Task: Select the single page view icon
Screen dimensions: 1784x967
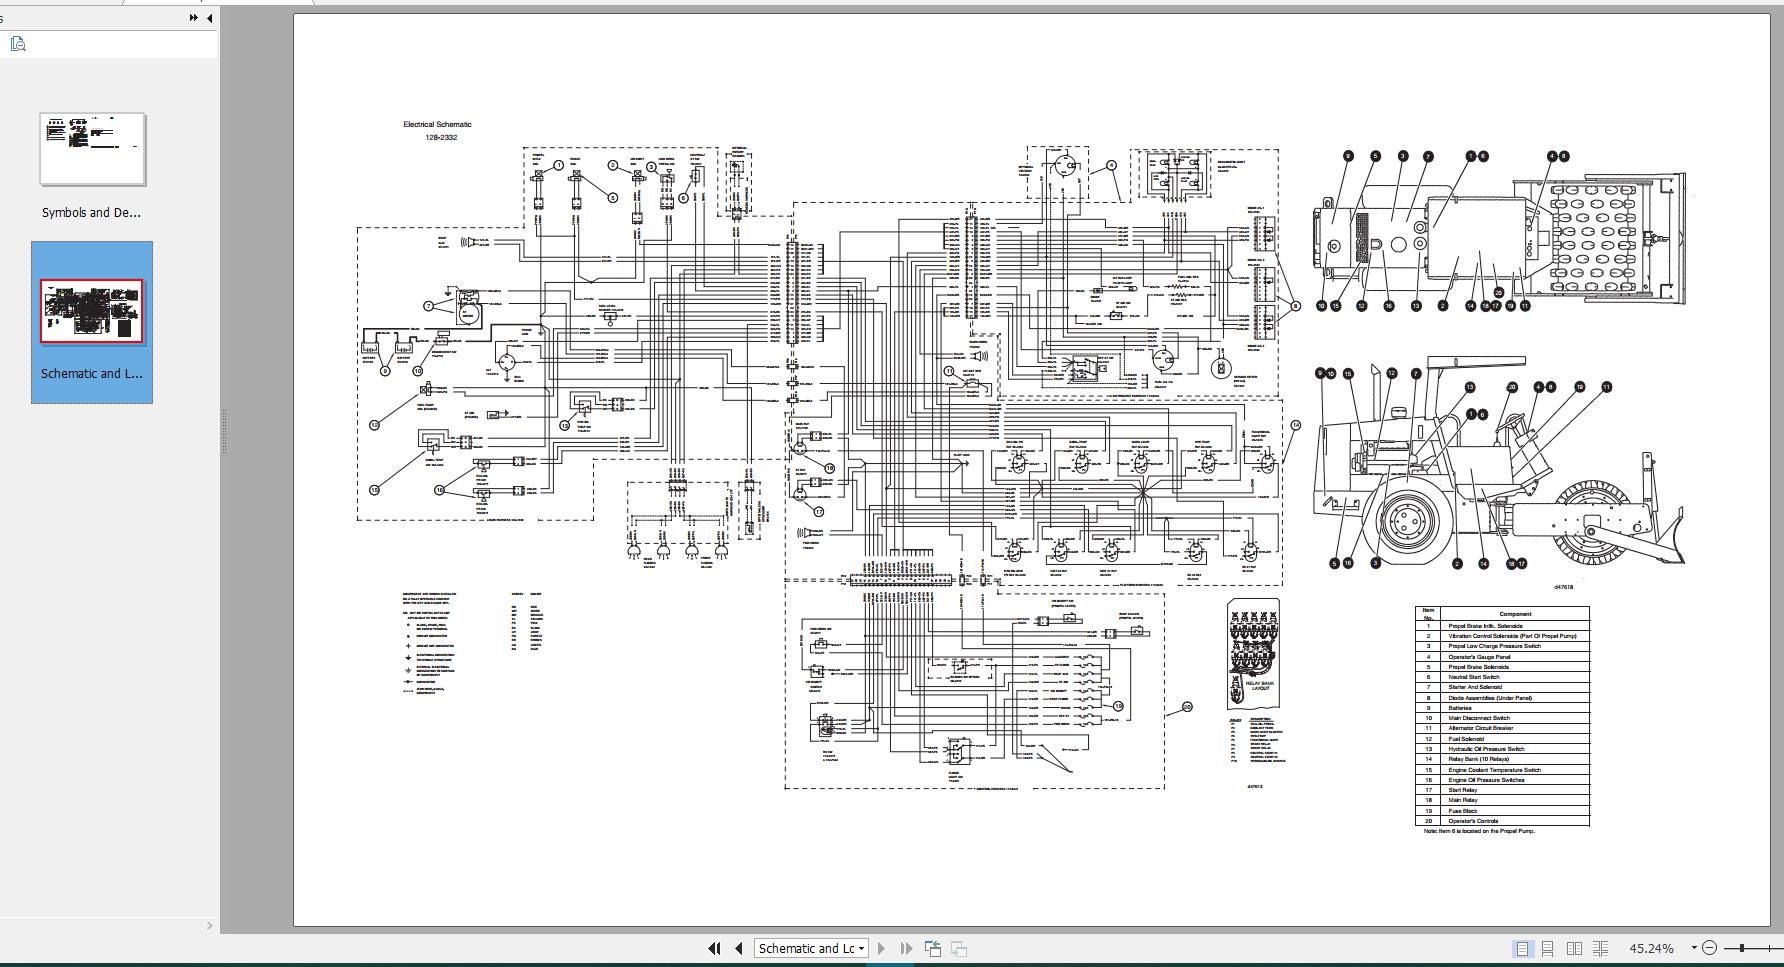Action: (1523, 948)
